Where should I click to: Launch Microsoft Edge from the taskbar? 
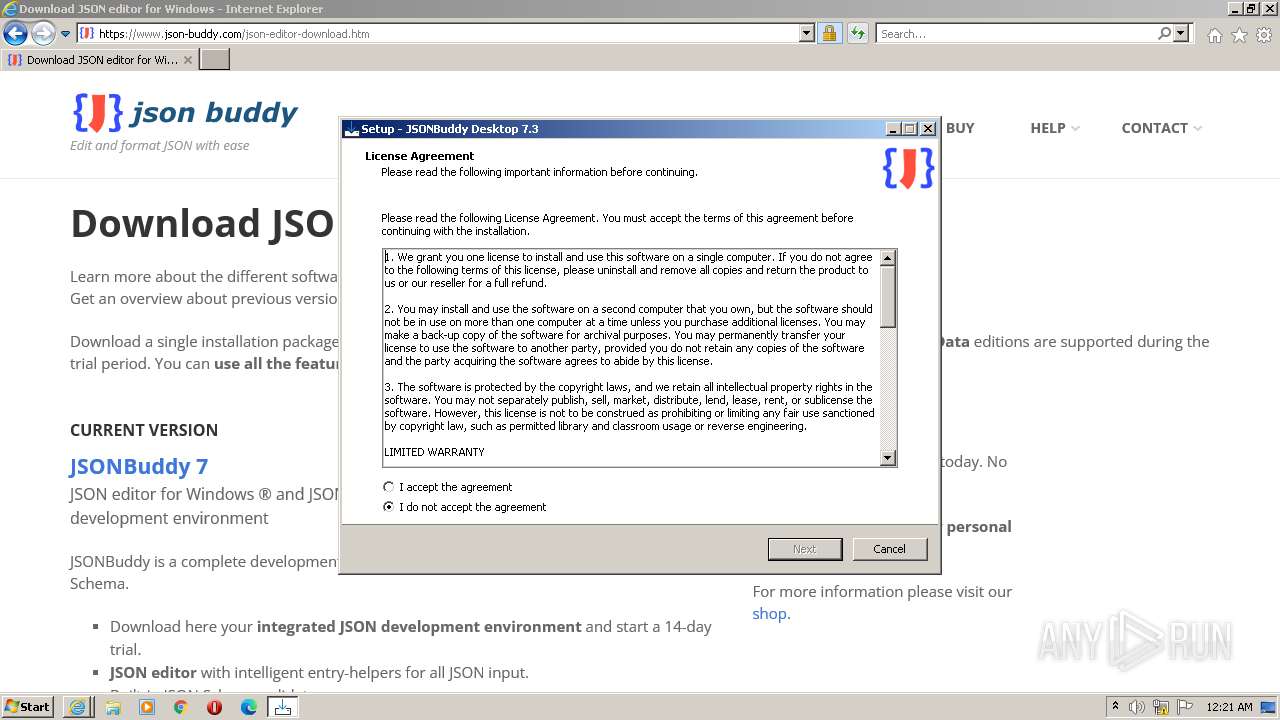click(249, 707)
